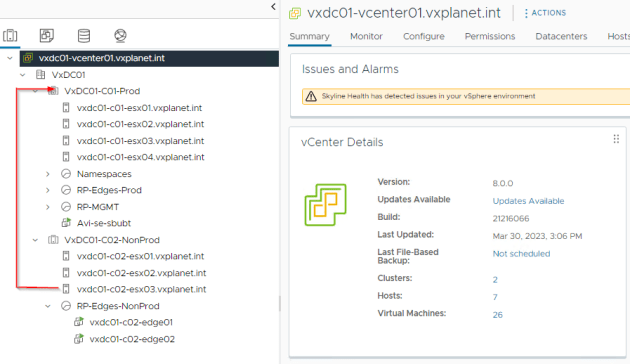630x364 pixels.
Task: Click the version value 8.0.0
Action: (x=503, y=183)
